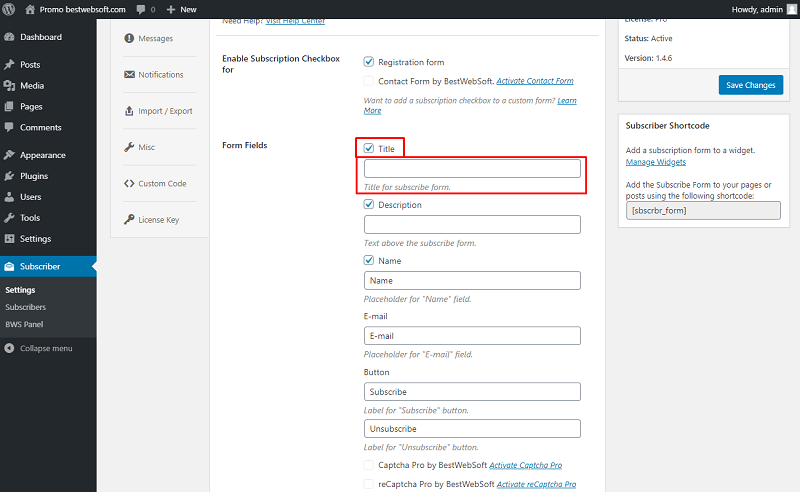Open the comments bubble icon in admin bar
This screenshot has width=800, height=492.
pyautogui.click(x=141, y=9)
